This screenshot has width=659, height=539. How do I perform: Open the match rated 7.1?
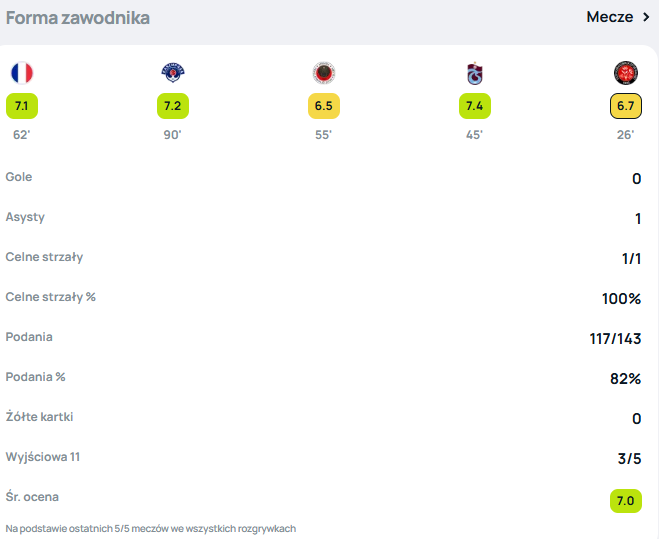(x=22, y=106)
